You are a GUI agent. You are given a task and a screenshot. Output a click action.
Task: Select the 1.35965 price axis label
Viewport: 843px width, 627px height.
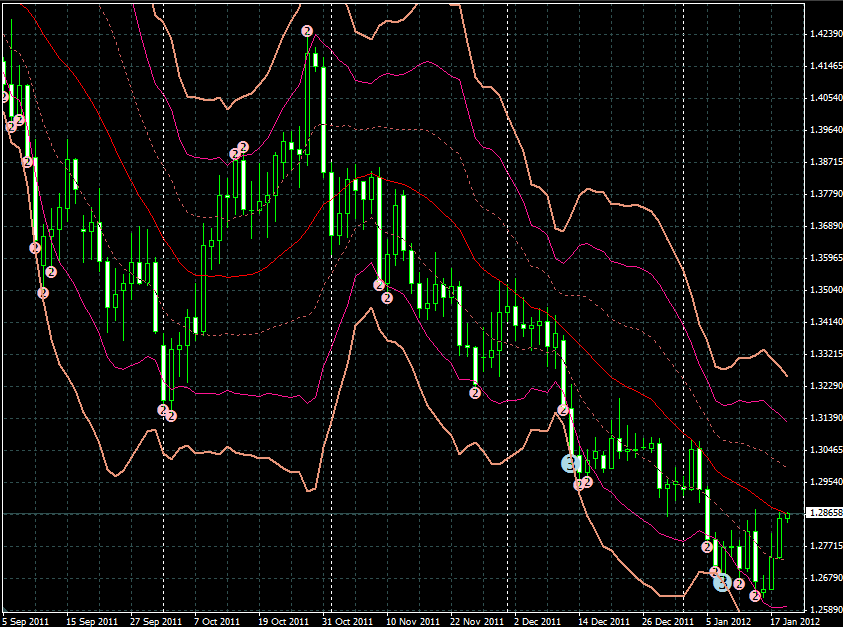tap(823, 258)
